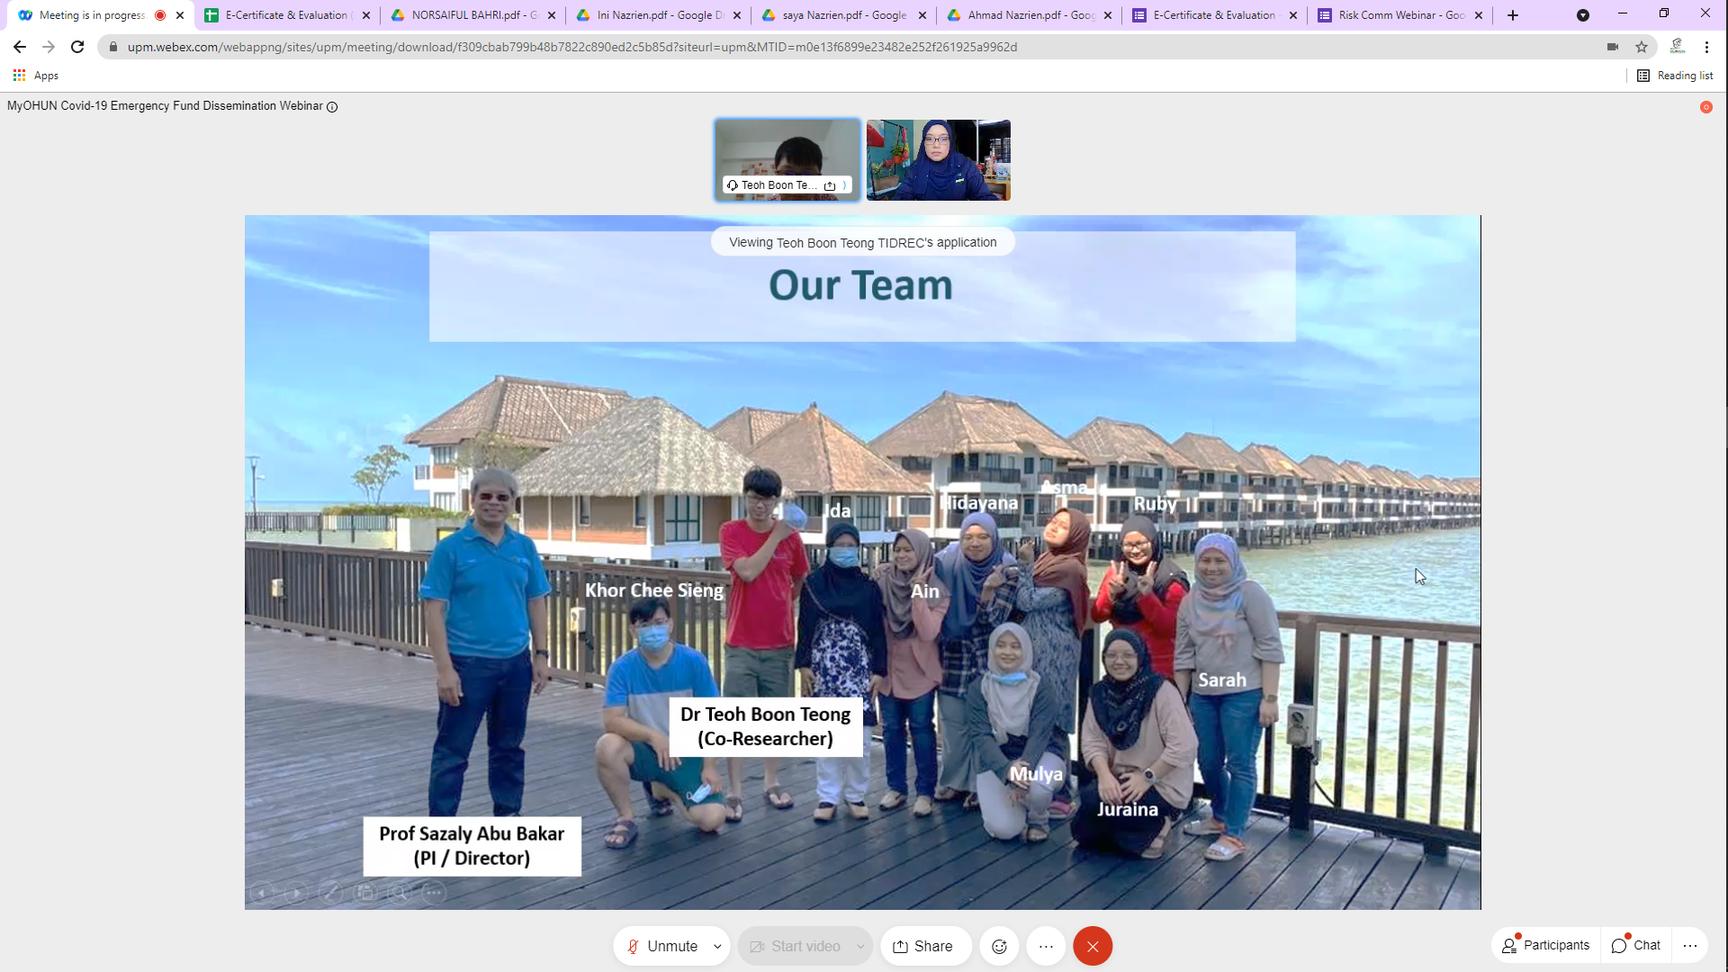Switch to Risk Comm Webinar tab
The height and width of the screenshot is (972, 1728).
tap(1398, 15)
